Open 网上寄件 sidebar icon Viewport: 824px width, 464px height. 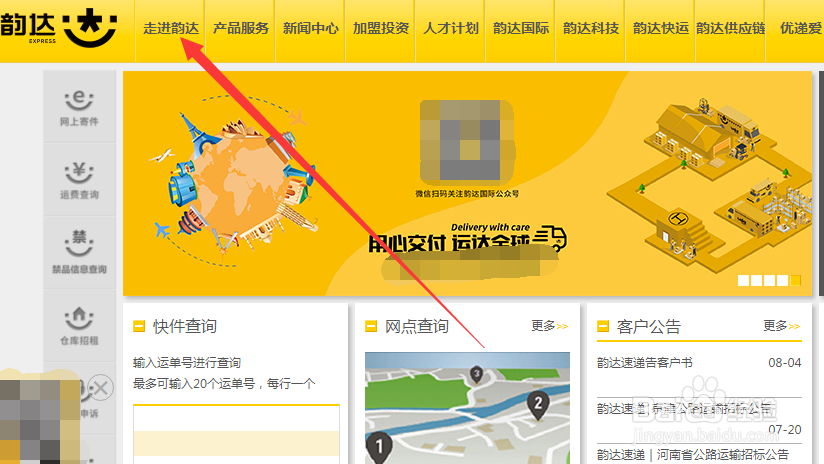click(x=79, y=107)
